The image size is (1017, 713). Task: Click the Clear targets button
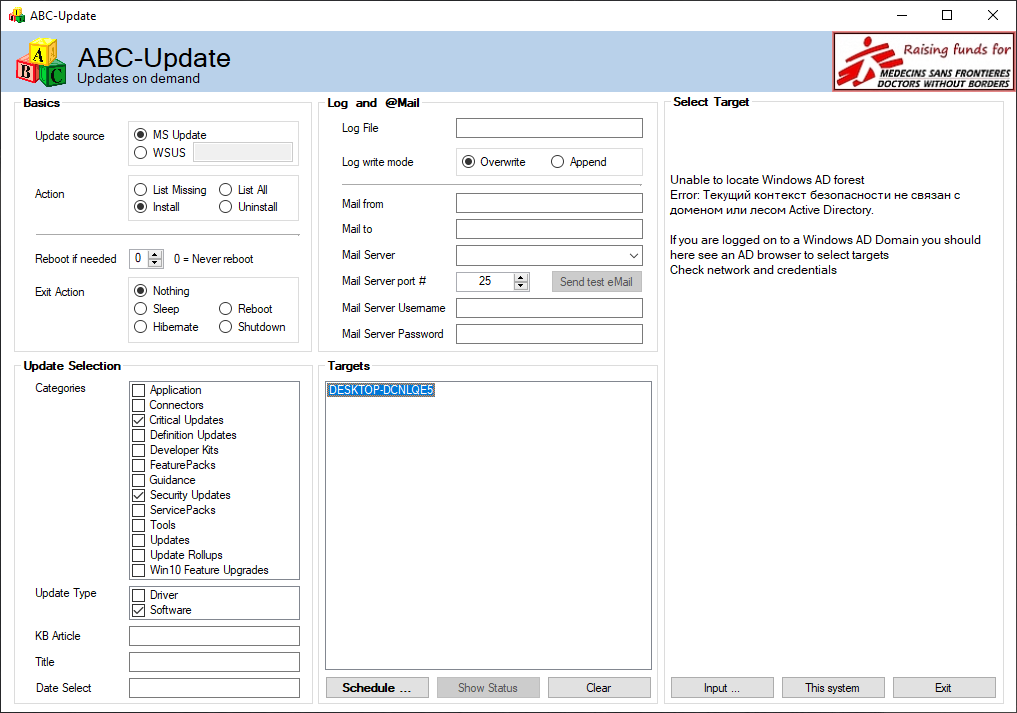click(599, 688)
